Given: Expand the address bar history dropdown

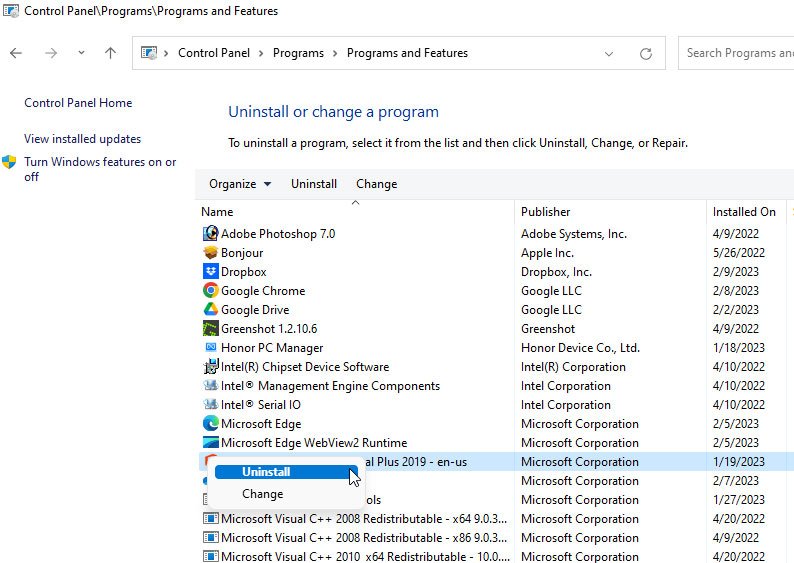Looking at the screenshot, I should point(609,54).
